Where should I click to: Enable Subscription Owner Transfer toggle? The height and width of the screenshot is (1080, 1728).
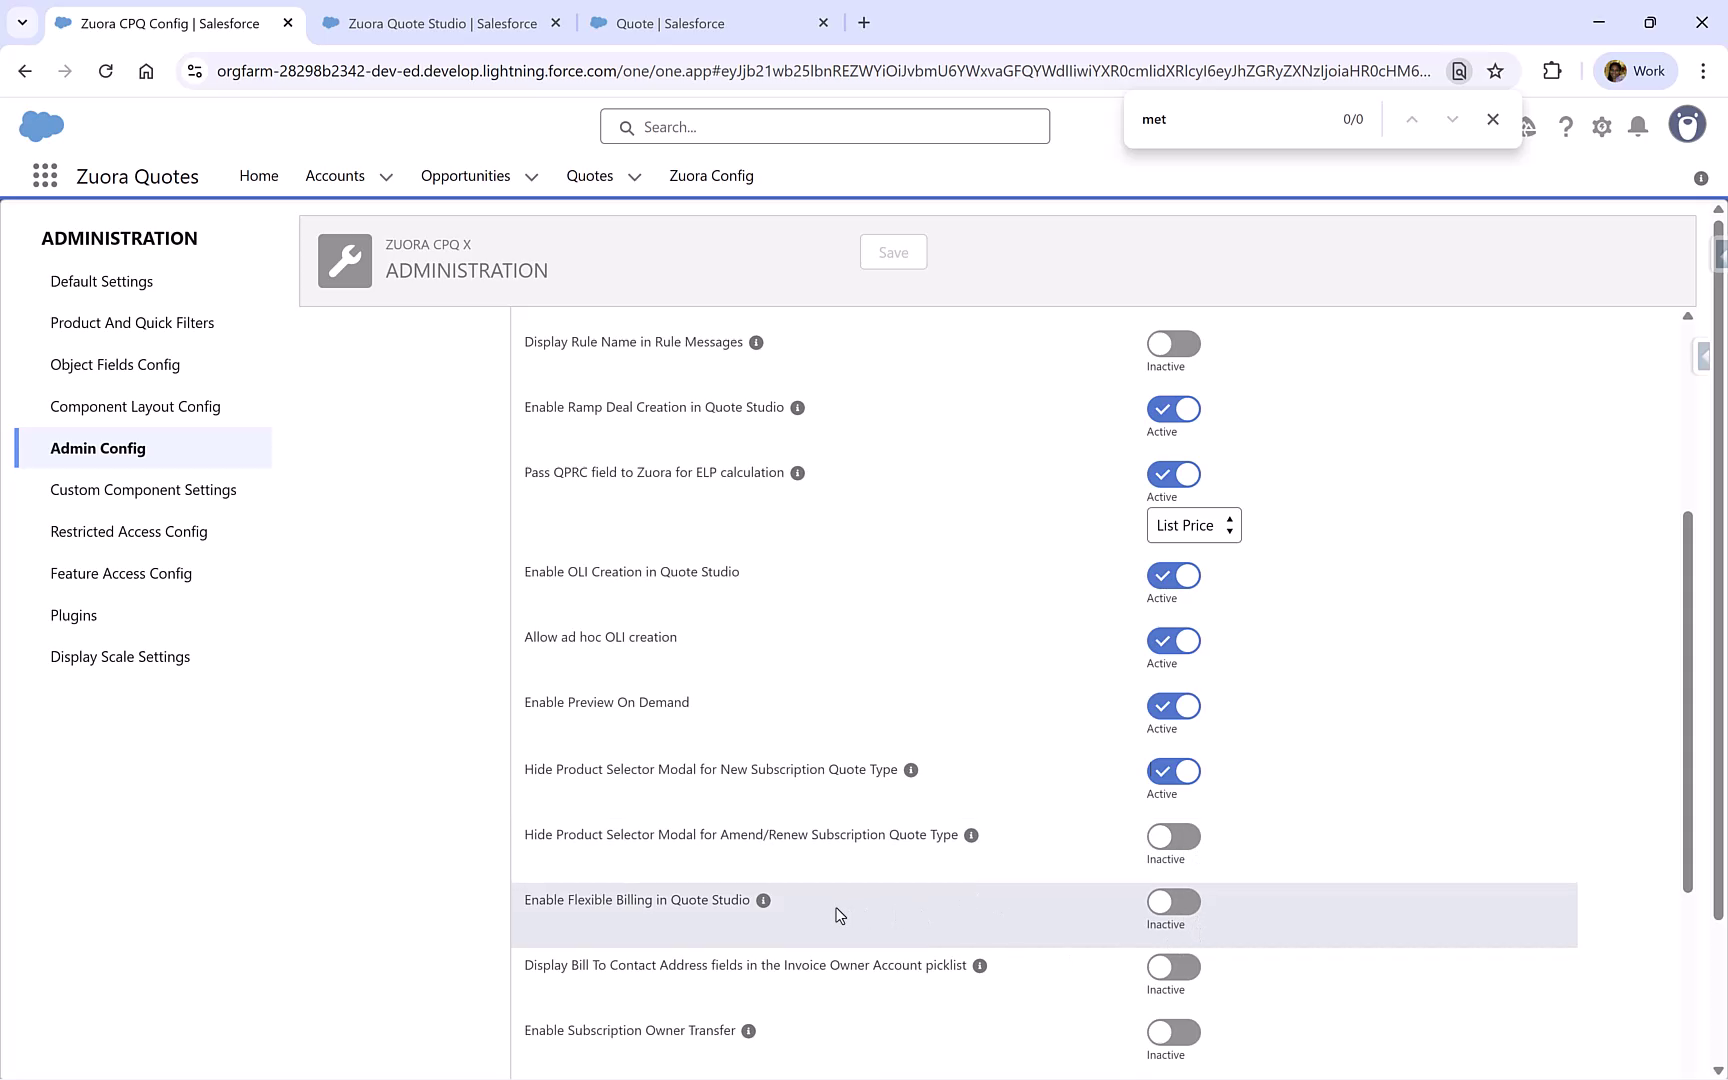(1173, 1032)
